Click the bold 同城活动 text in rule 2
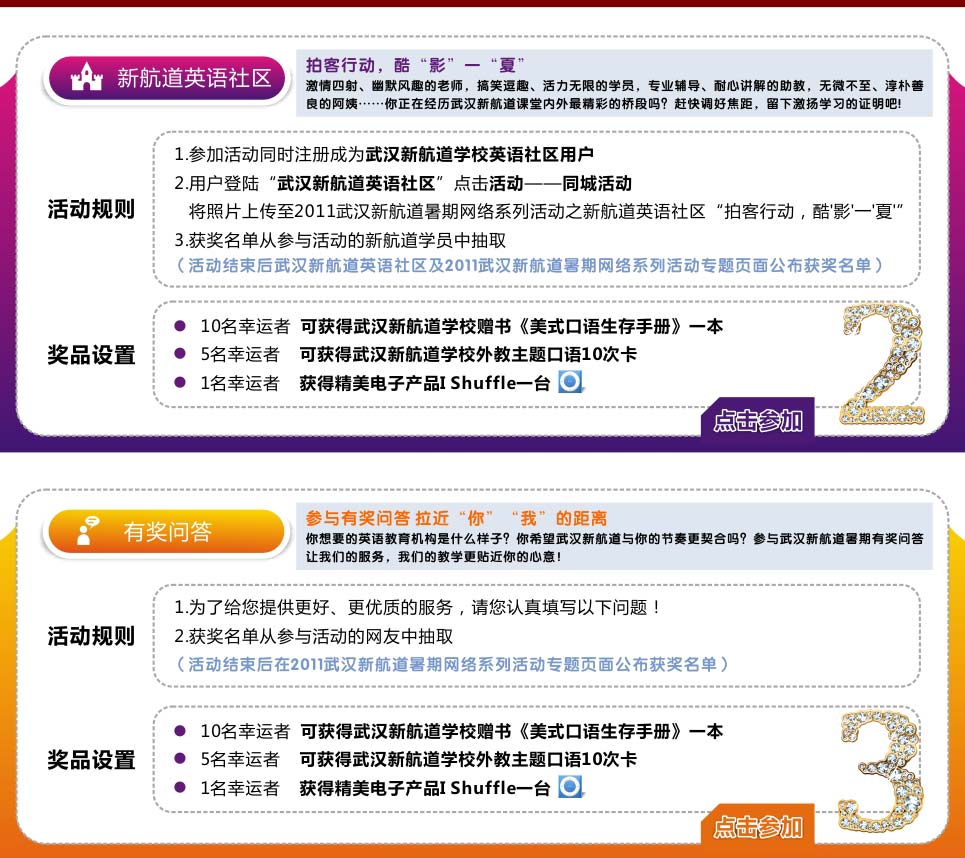The height and width of the screenshot is (858, 965). [x=596, y=183]
